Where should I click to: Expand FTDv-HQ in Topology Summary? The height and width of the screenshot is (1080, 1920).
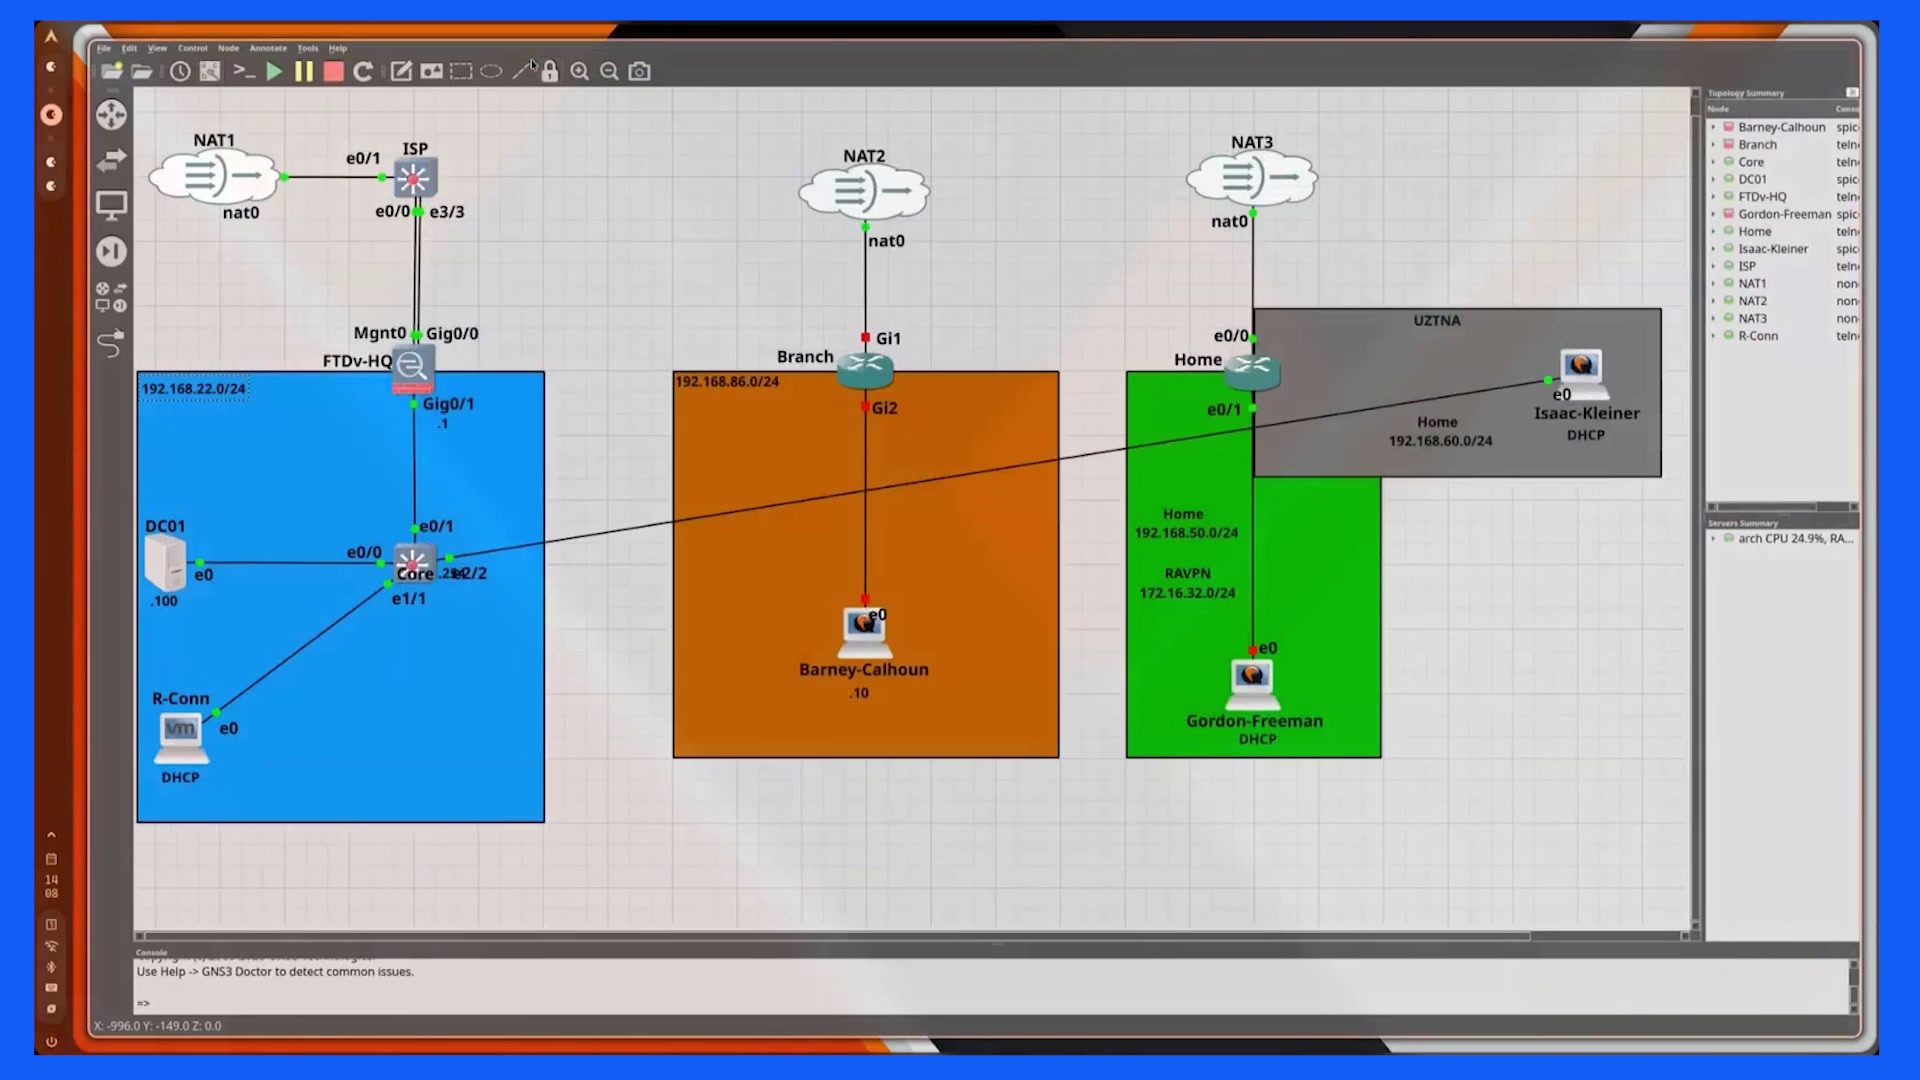tap(1713, 197)
